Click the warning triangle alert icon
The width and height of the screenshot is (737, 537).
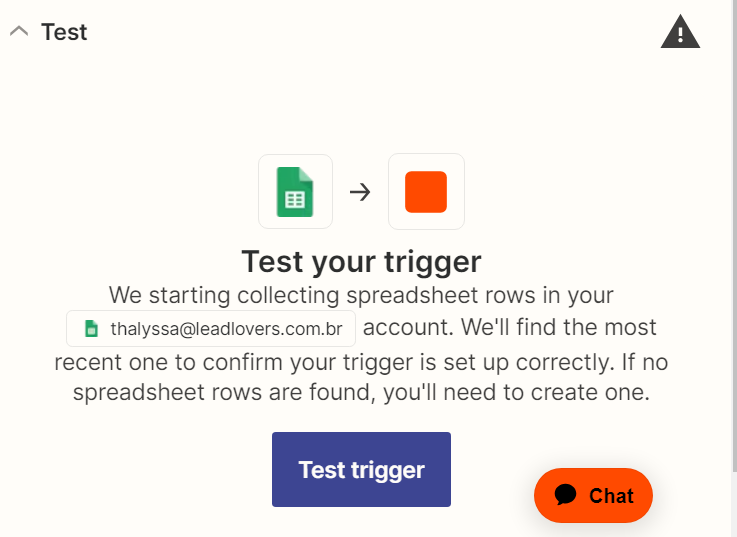tap(680, 32)
